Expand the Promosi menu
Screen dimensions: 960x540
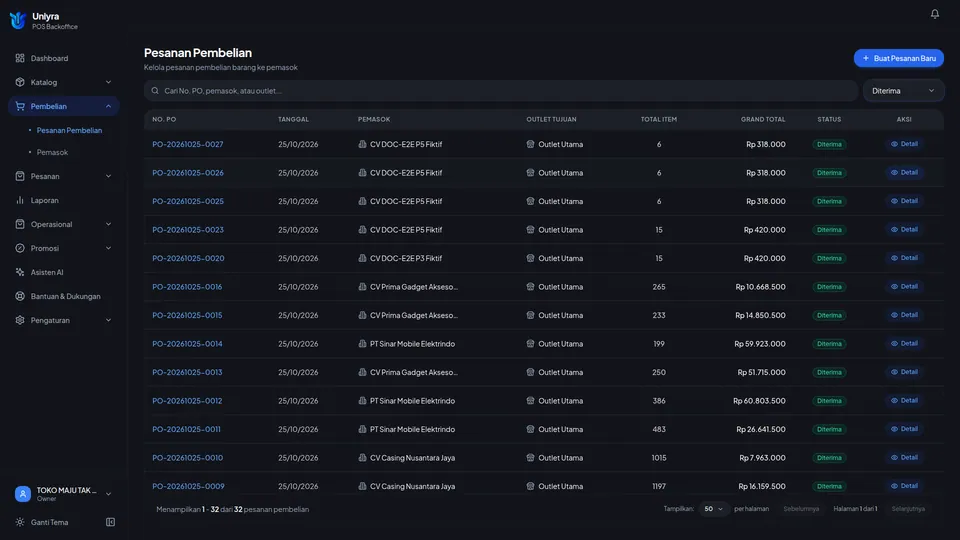tap(63, 248)
